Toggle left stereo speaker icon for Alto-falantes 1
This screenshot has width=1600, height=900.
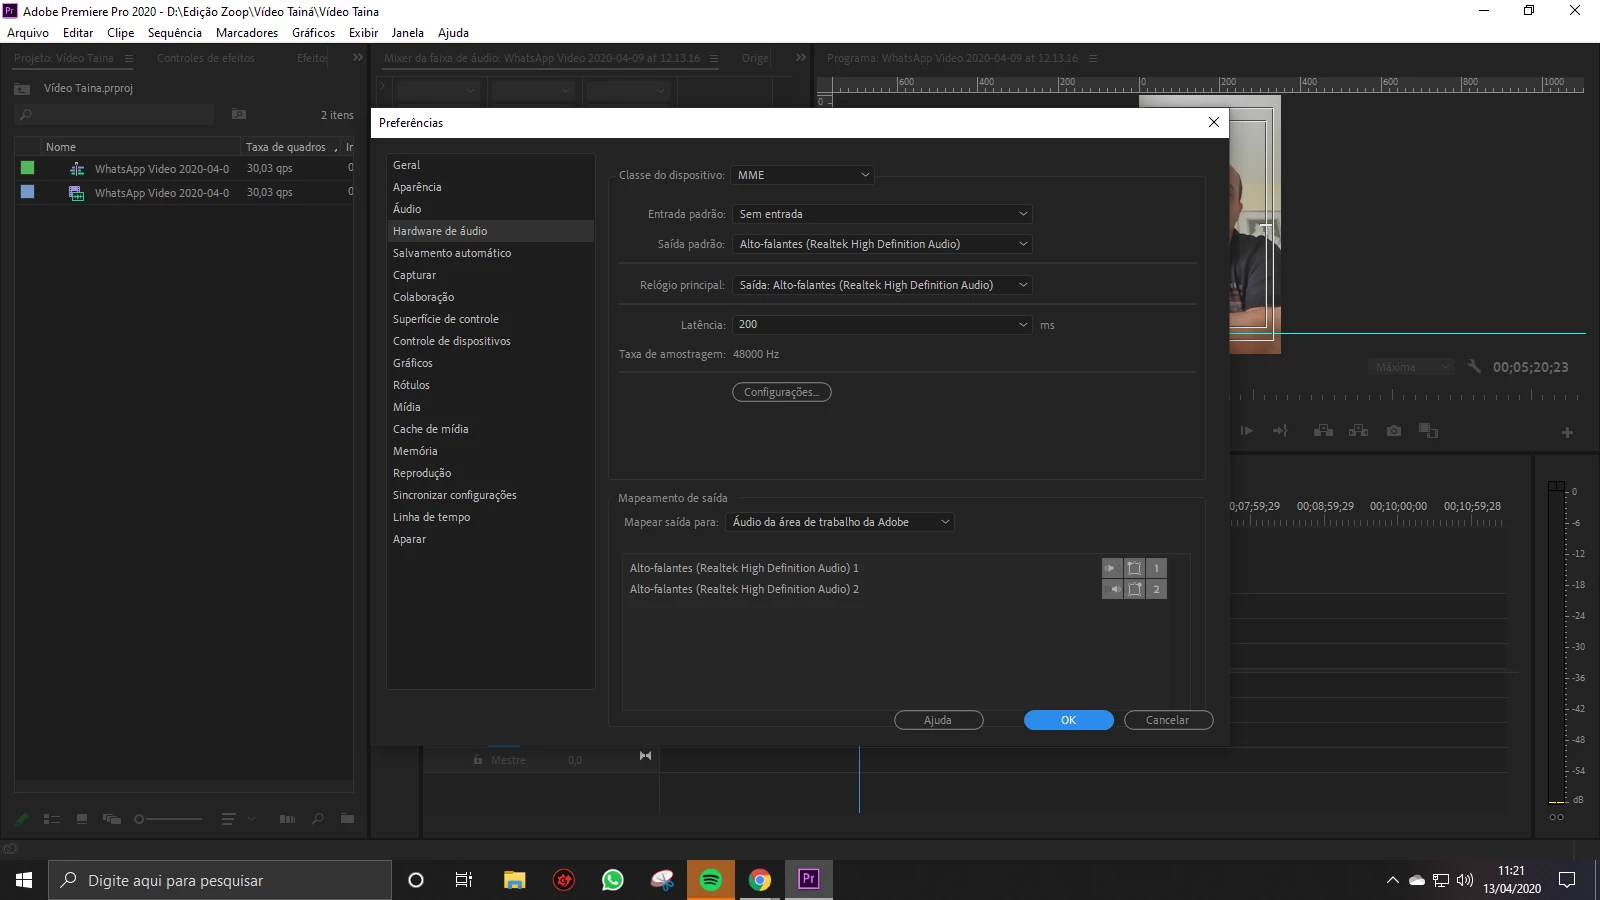(x=1112, y=568)
